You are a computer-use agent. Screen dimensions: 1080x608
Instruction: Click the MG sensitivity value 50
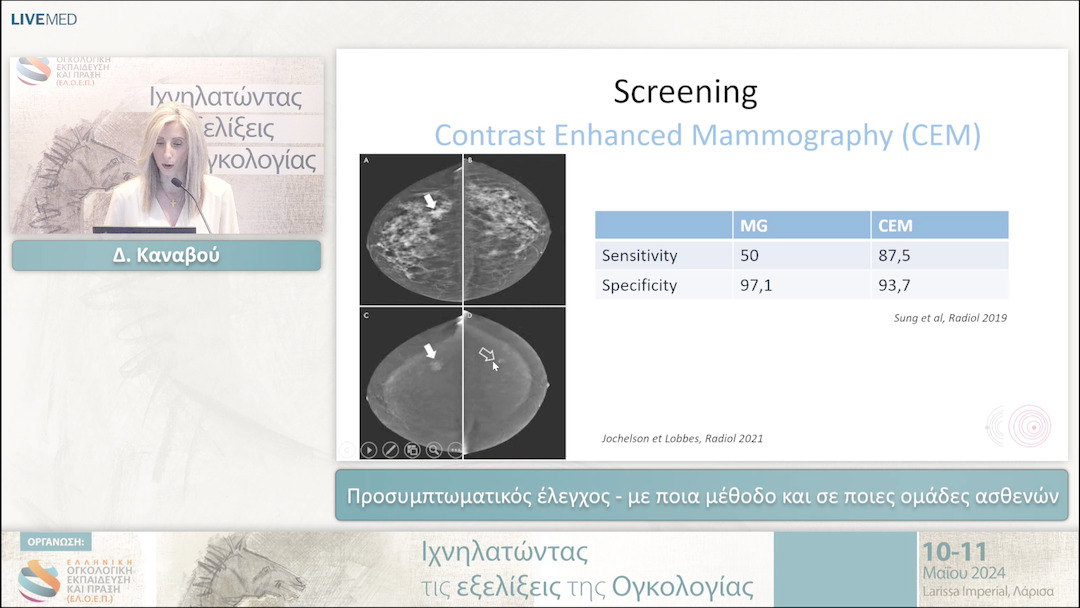[749, 255]
